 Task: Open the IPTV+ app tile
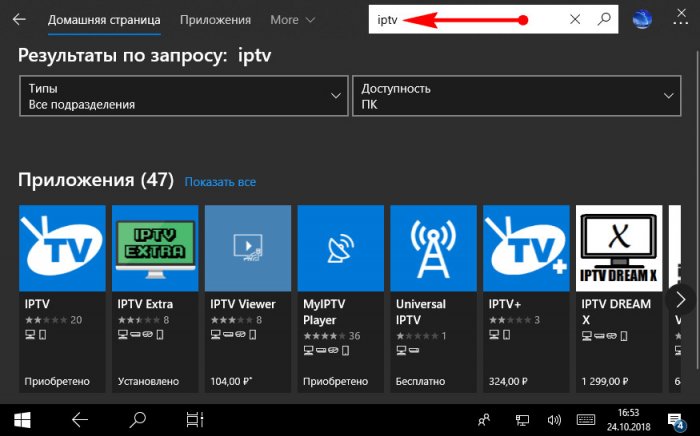pyautogui.click(x=526, y=248)
